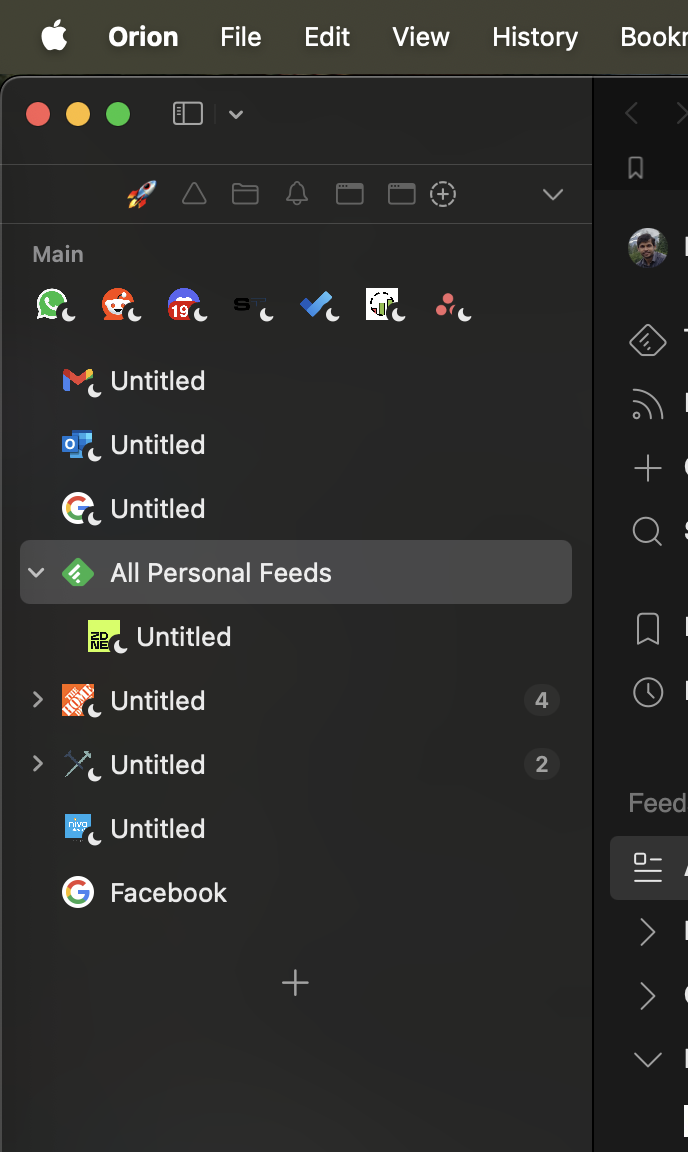Select the Facebook tab in sidebar
The width and height of the screenshot is (688, 1152).
[168, 892]
